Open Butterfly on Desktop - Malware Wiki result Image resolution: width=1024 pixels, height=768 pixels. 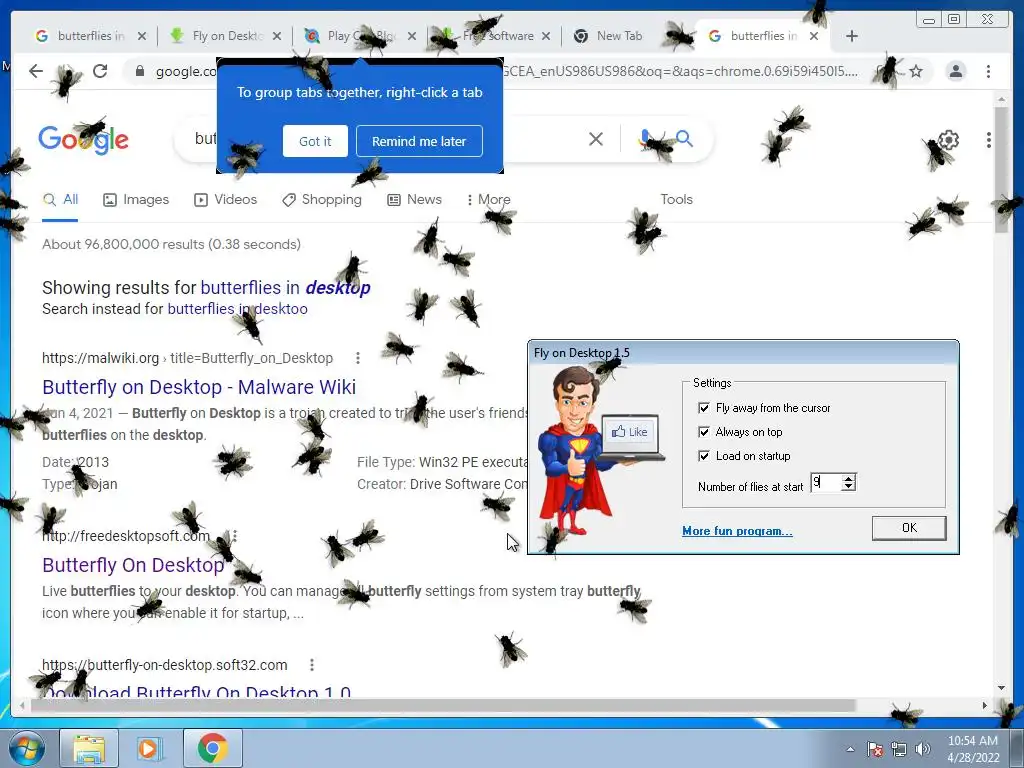199,387
